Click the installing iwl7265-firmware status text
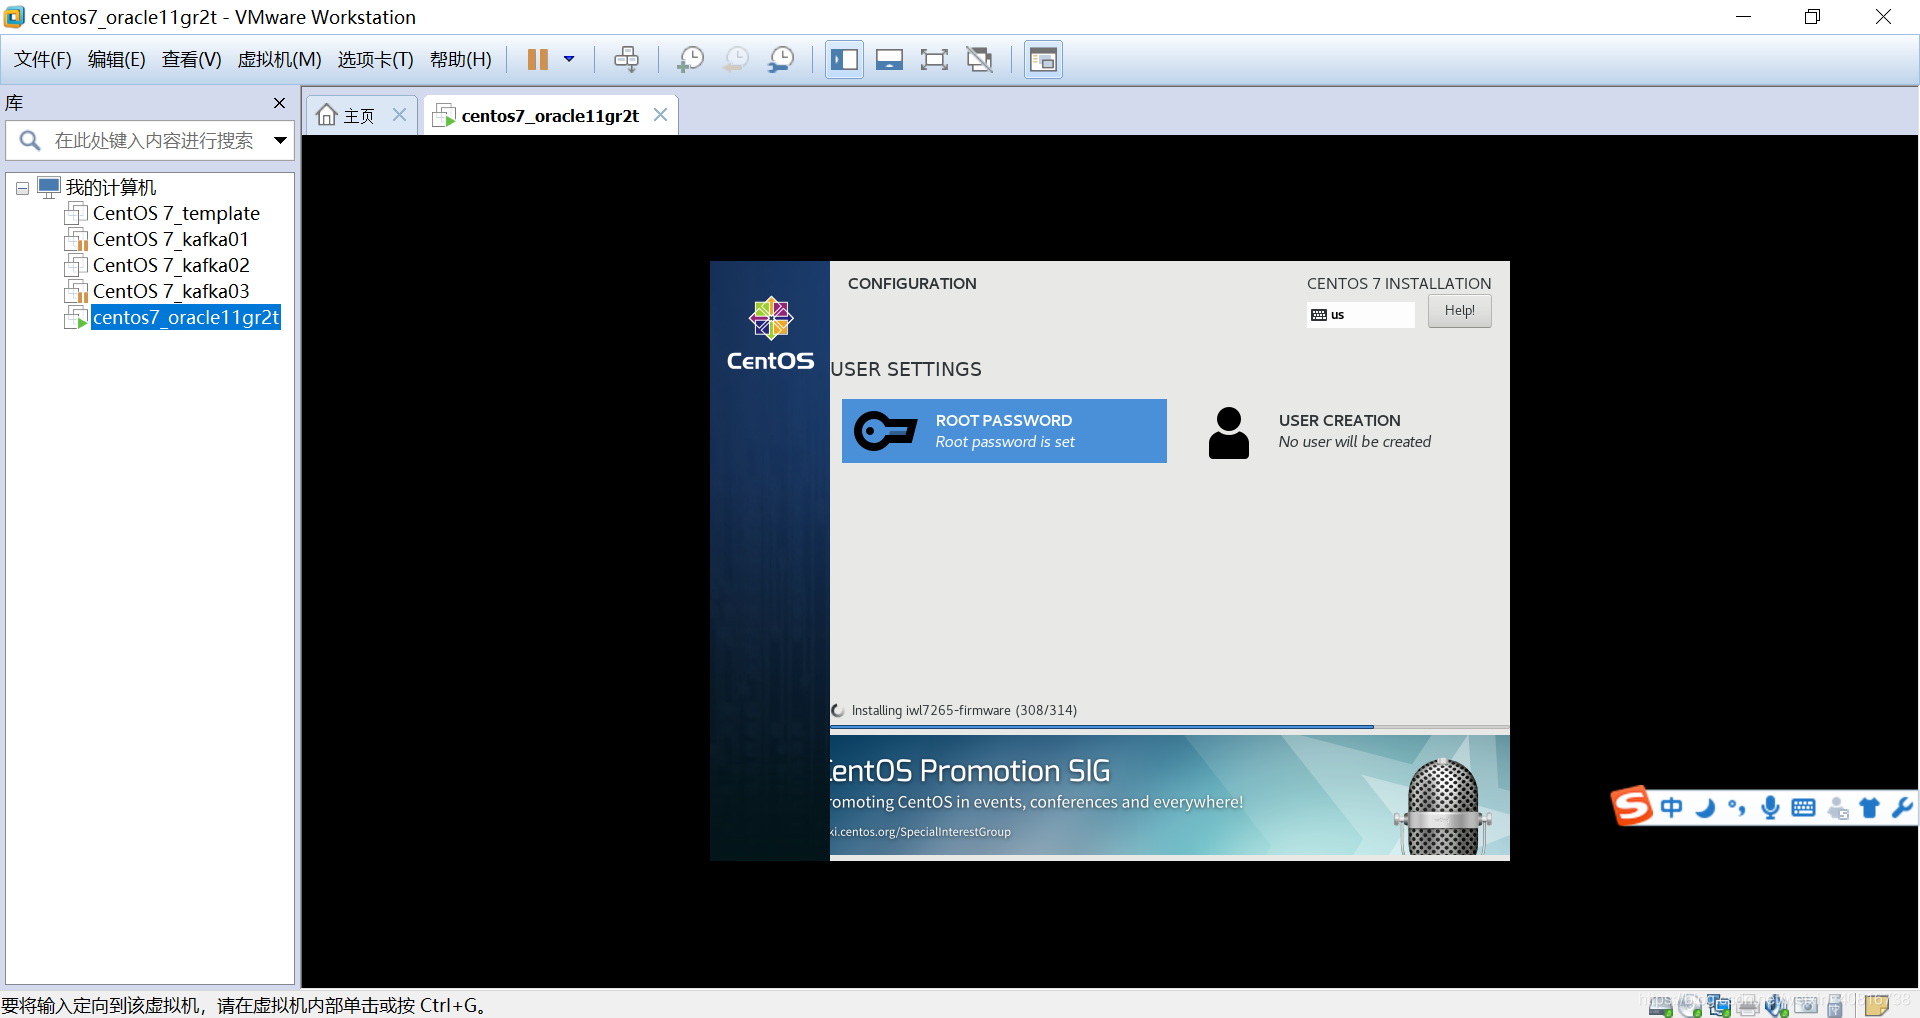1920x1018 pixels. coord(964,710)
